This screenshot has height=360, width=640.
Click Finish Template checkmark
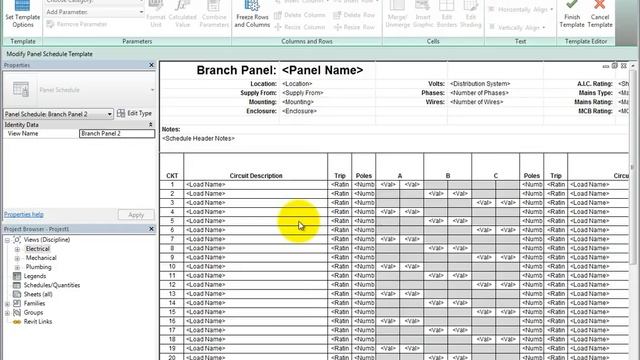click(x=571, y=14)
